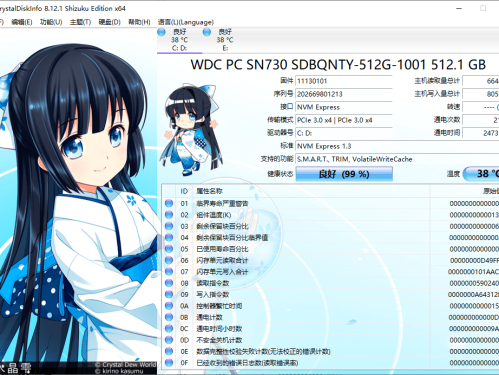This screenshot has width=499, height=375.
Task: Select the 通电时间小时数 attribute row
Action: pos(330,329)
